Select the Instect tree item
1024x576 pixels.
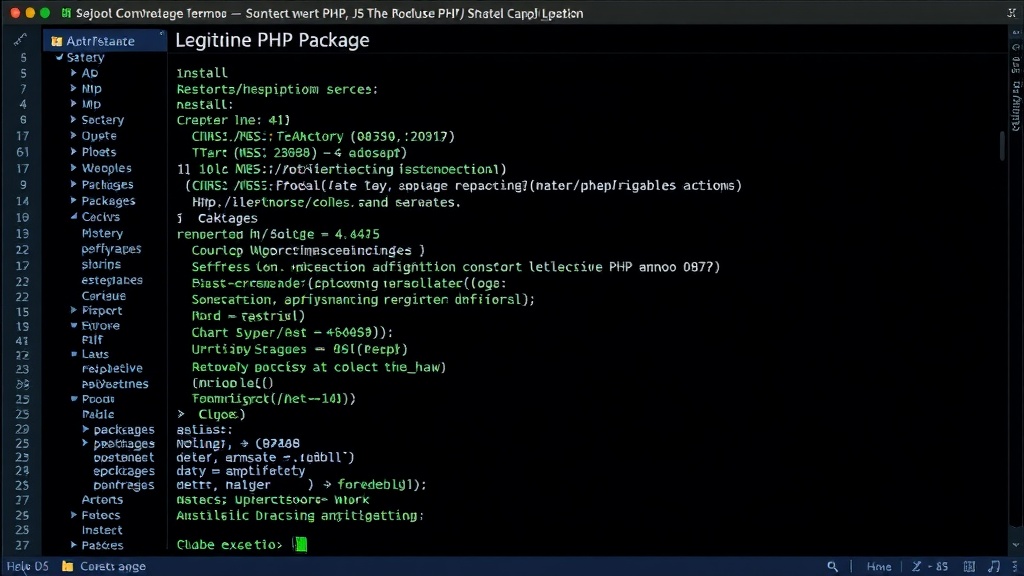coord(101,530)
